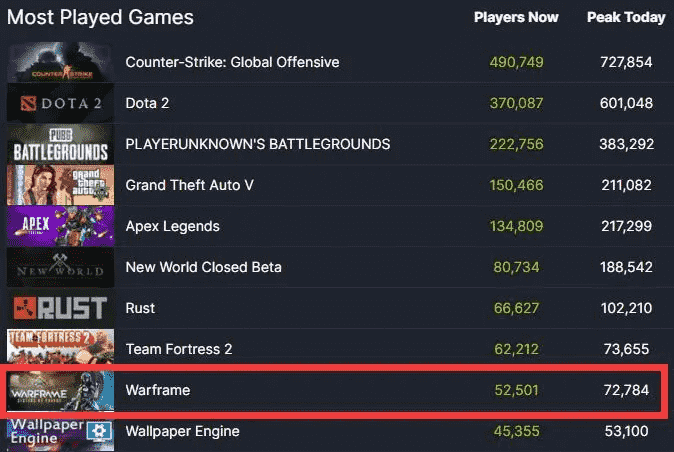Open PLAYERUNKNOWN'S BATTLEGROUNDS game link
This screenshot has height=452, width=674.
(x=258, y=144)
